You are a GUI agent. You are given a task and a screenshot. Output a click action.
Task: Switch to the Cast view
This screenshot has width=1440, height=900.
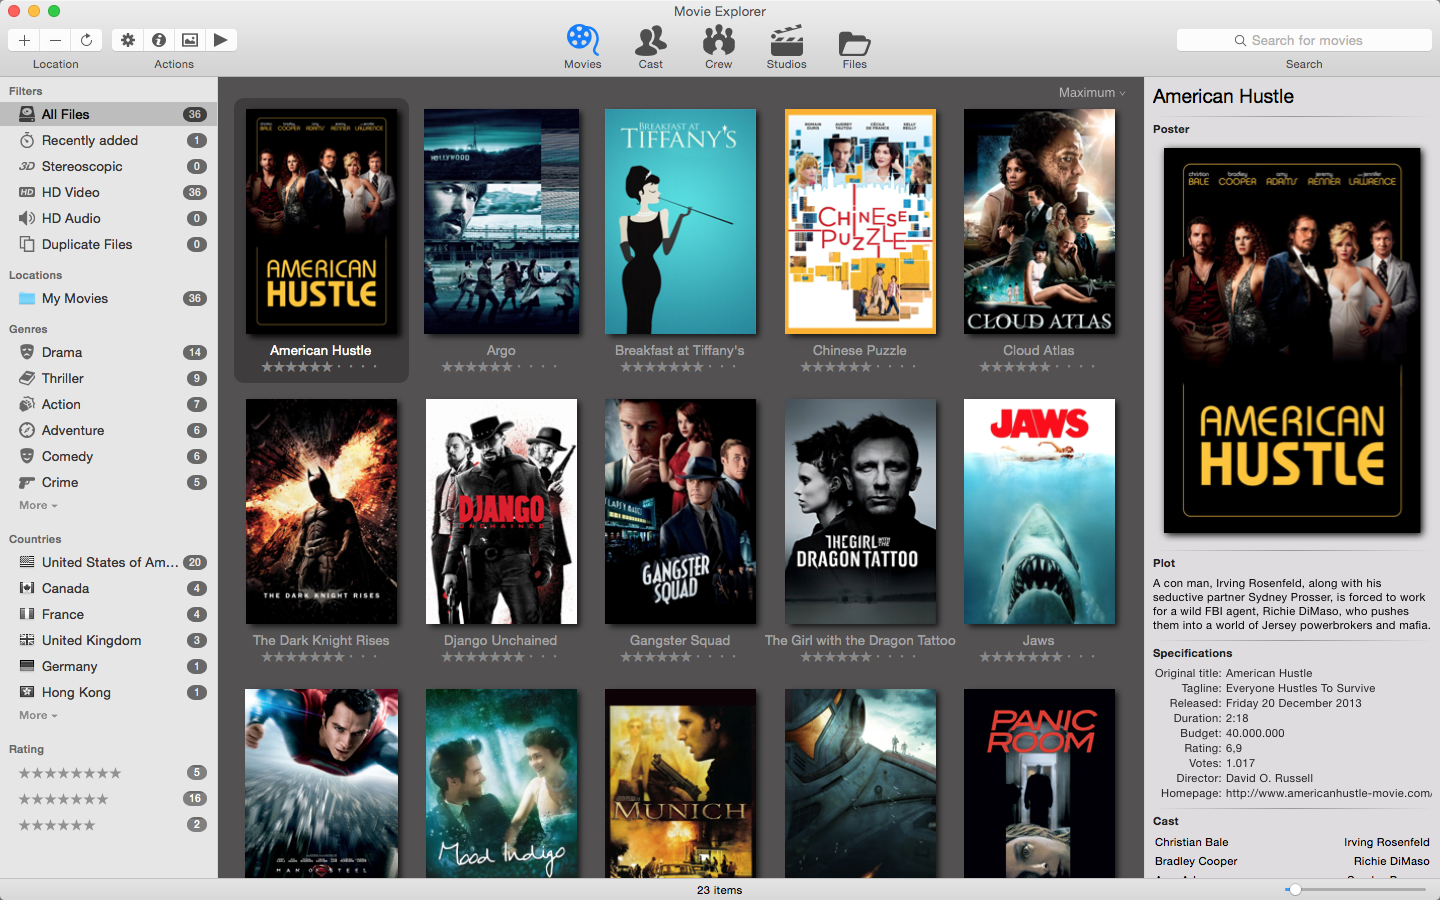(651, 47)
